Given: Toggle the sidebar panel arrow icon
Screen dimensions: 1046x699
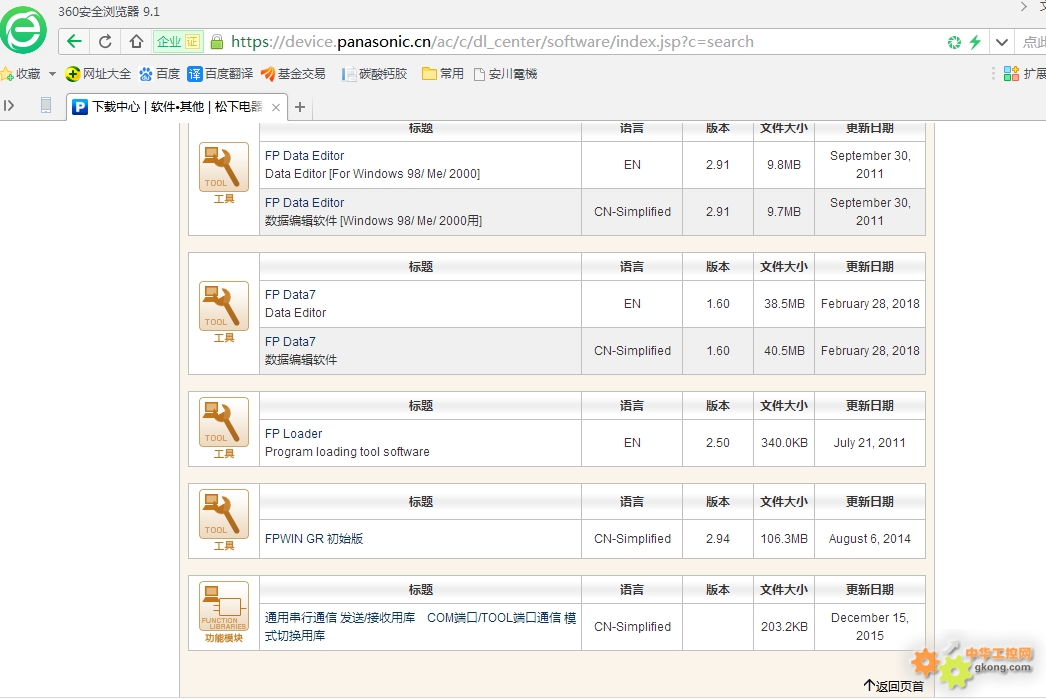Looking at the screenshot, I should coord(9,105).
